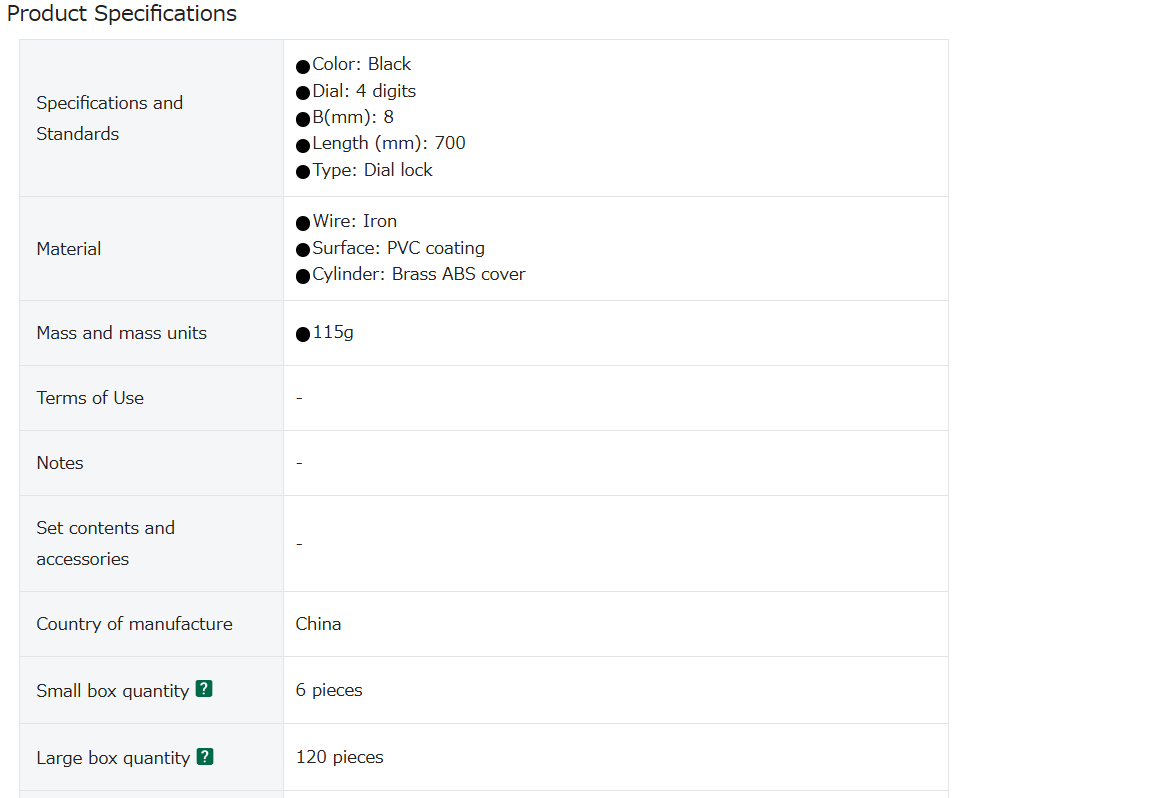Select the Wire: Iron entry
The height and width of the screenshot is (798, 1152).
tap(346, 221)
